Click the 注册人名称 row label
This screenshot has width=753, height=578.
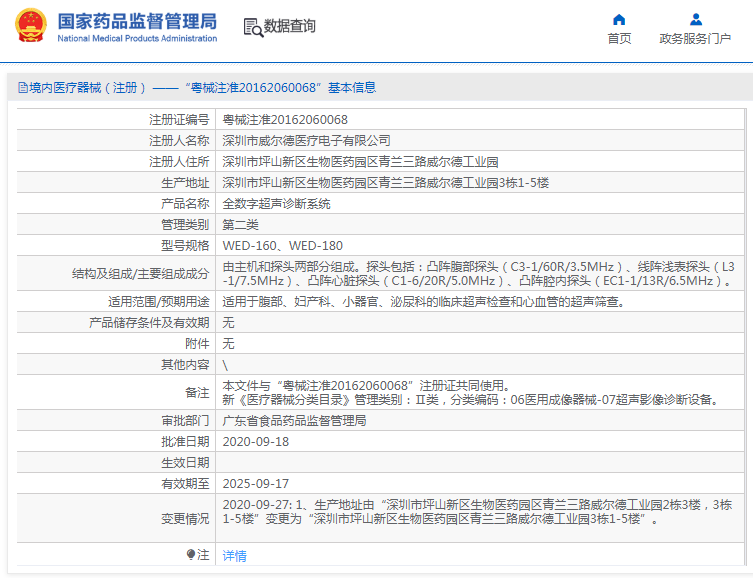pos(179,141)
